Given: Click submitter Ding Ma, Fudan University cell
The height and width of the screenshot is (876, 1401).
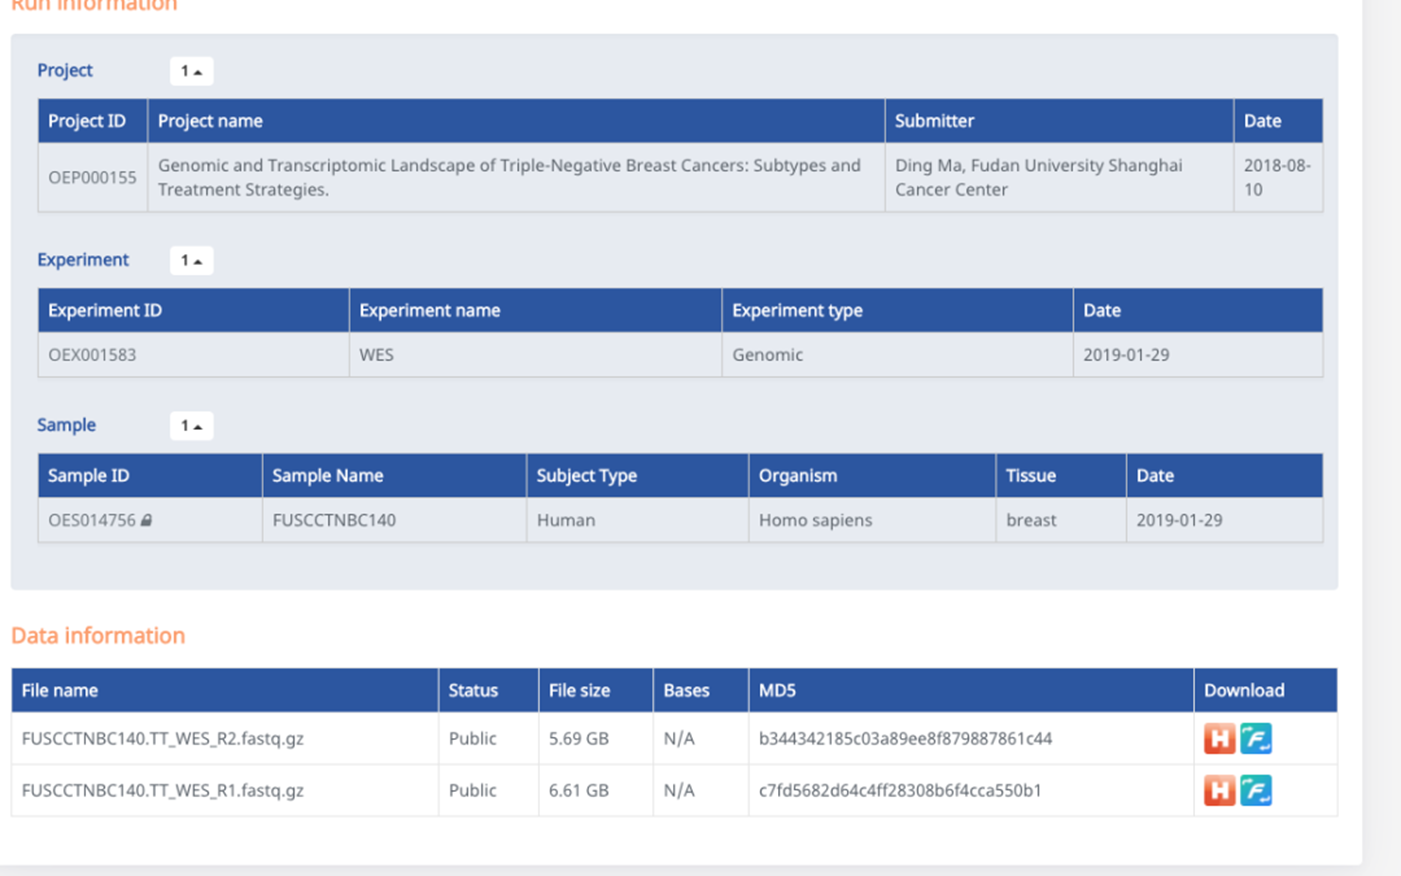Looking at the screenshot, I should [1059, 177].
